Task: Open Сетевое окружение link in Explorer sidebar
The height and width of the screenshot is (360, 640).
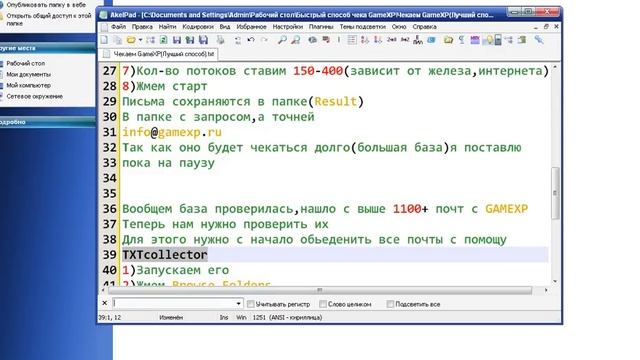Action: click(x=35, y=97)
